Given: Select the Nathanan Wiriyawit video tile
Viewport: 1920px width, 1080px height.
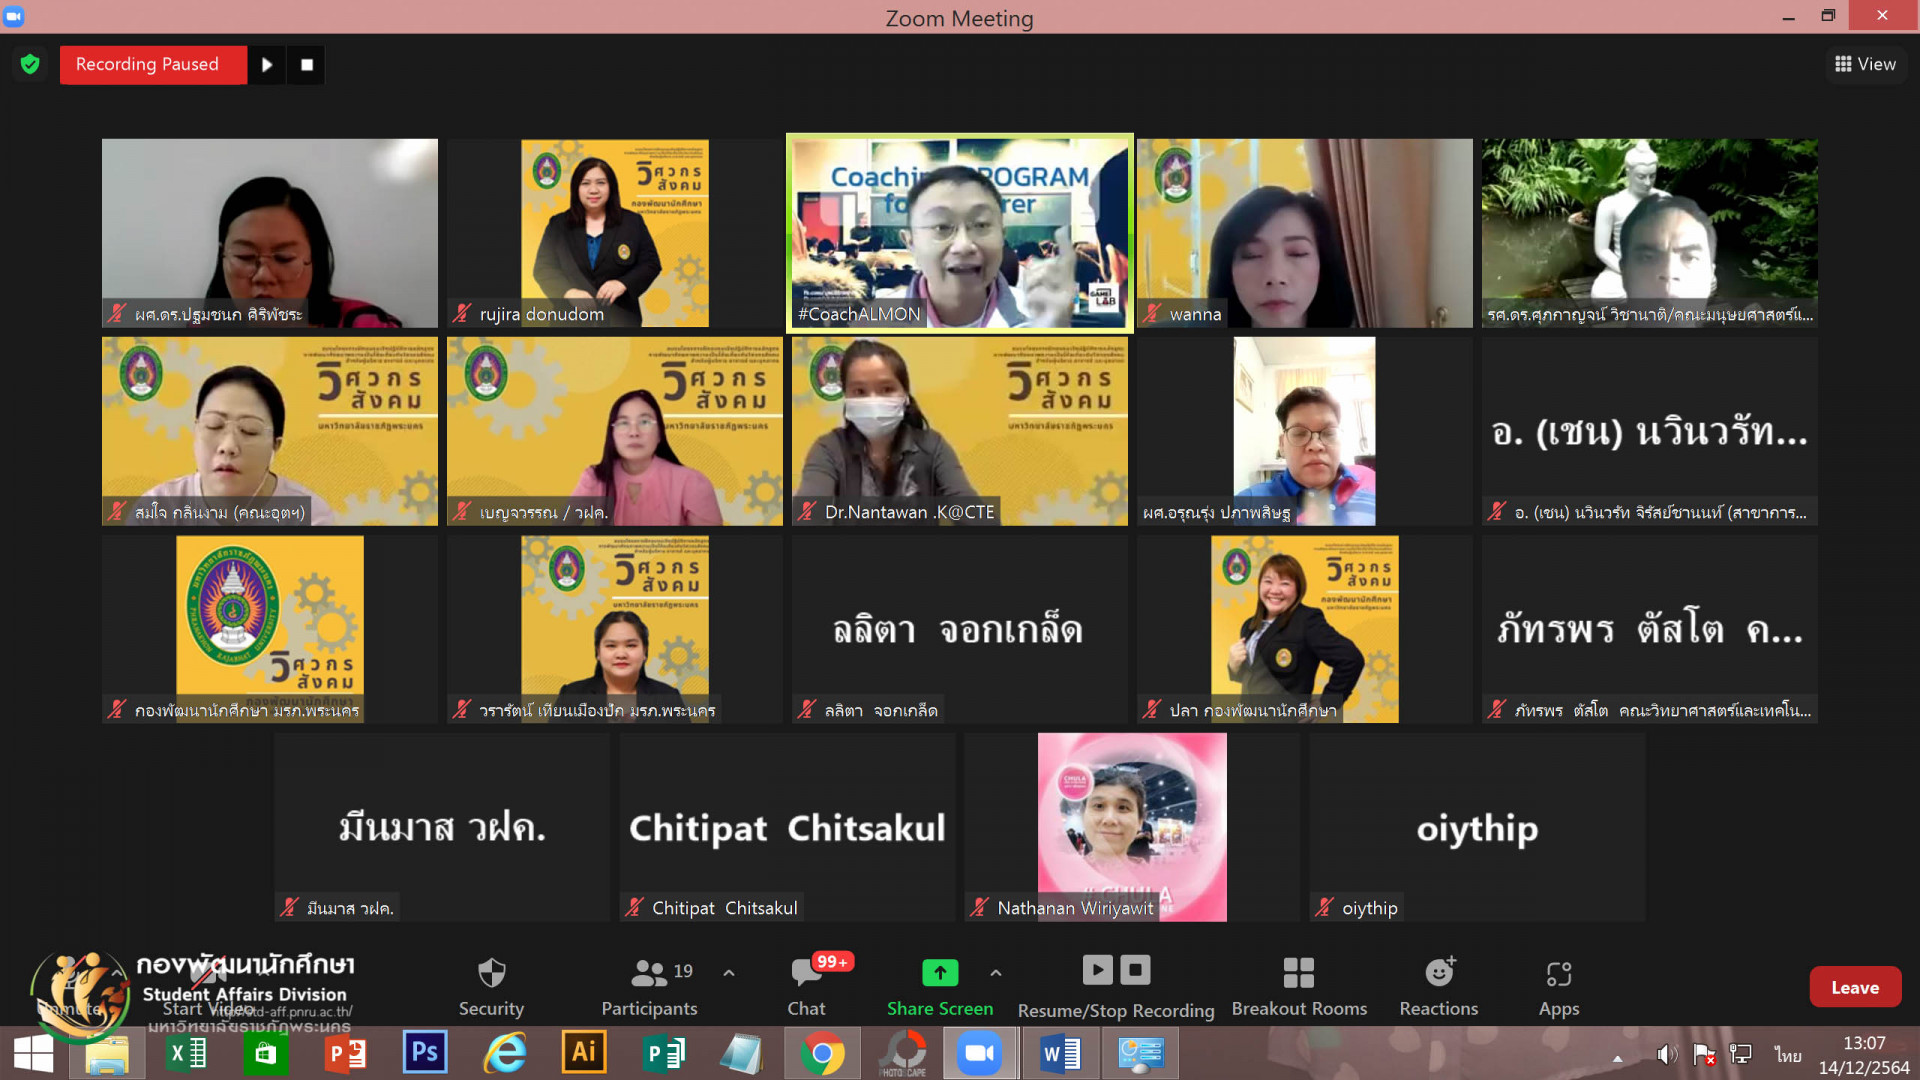Looking at the screenshot, I should 1131,826.
